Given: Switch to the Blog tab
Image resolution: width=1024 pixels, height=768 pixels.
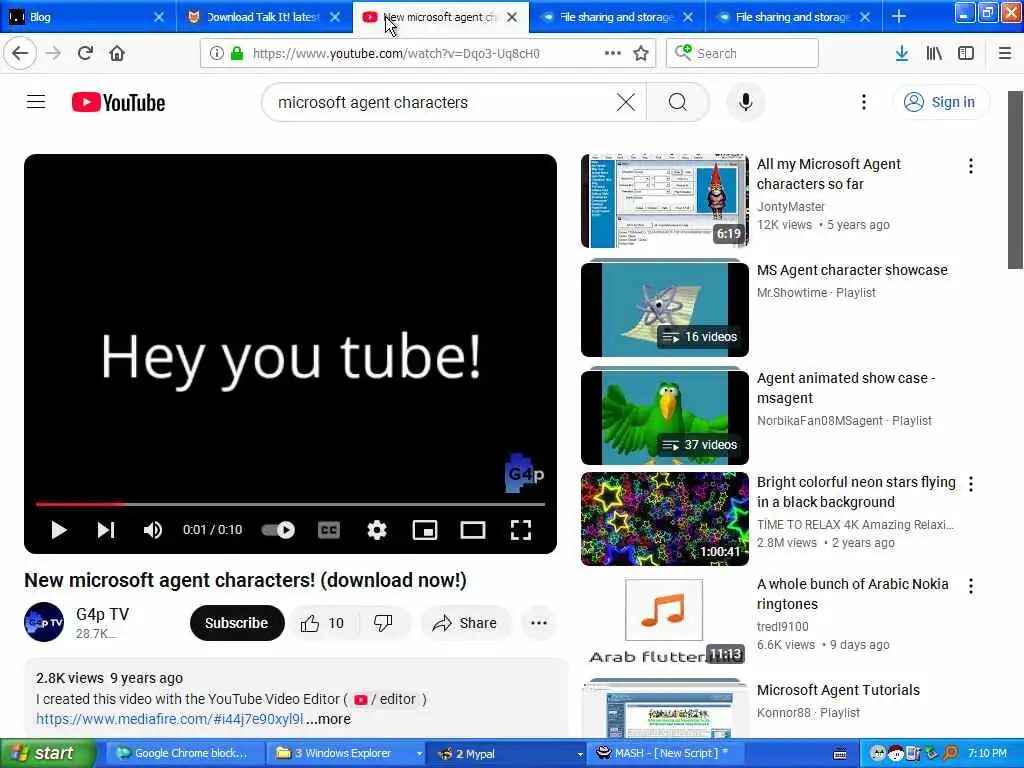Looking at the screenshot, I should click(x=88, y=17).
